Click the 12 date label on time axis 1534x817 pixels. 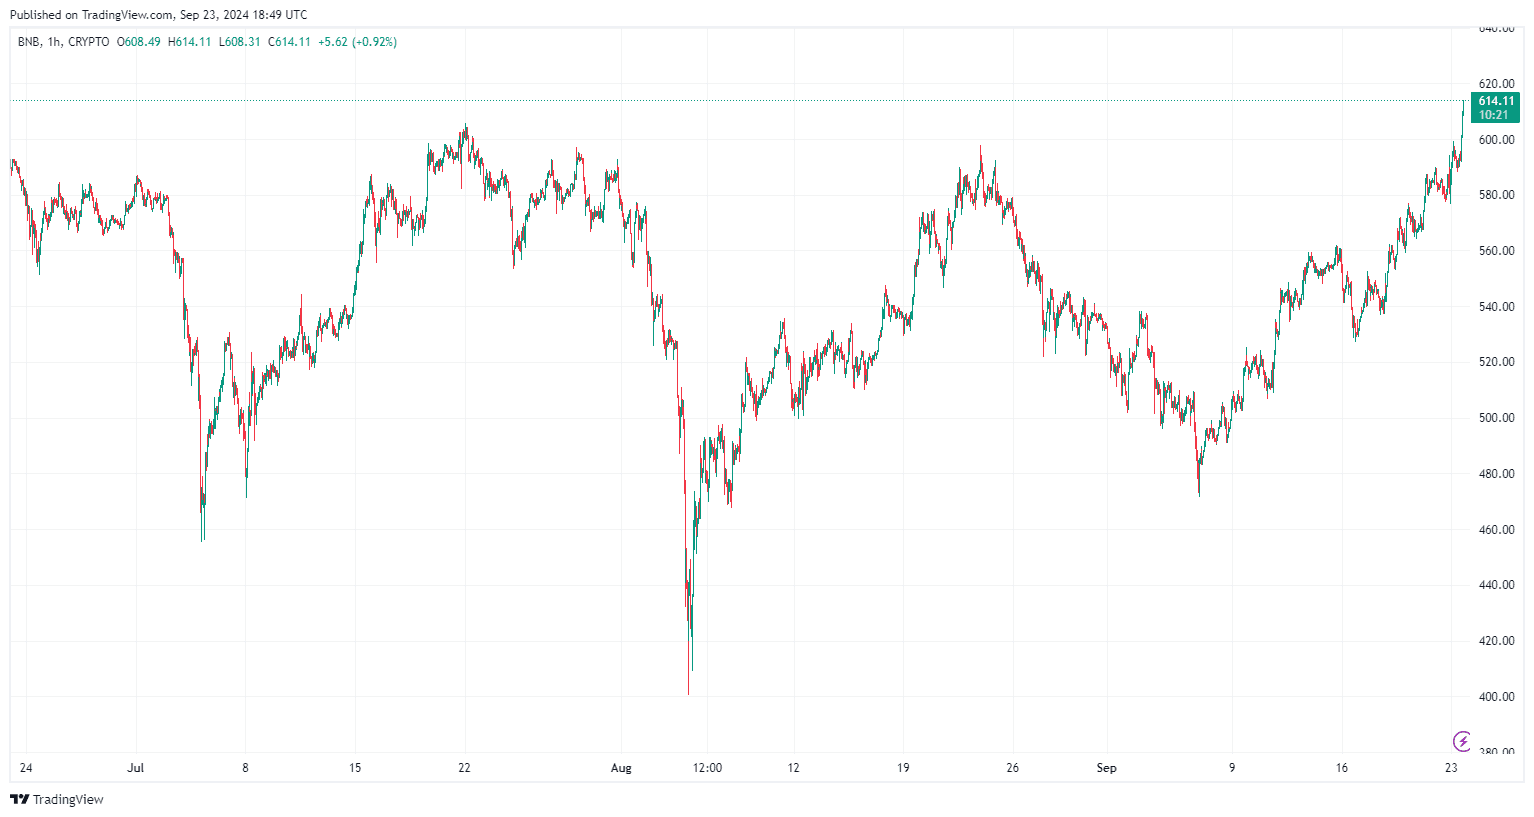tap(793, 768)
